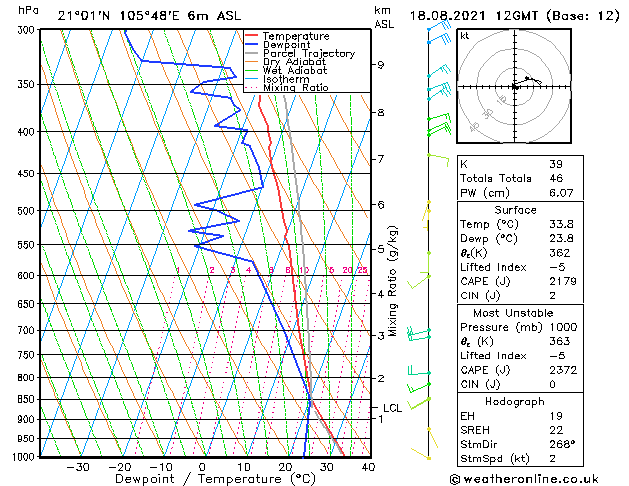
Task: Click the 'Pressure (mb)' value 1000
Action: 563,327
